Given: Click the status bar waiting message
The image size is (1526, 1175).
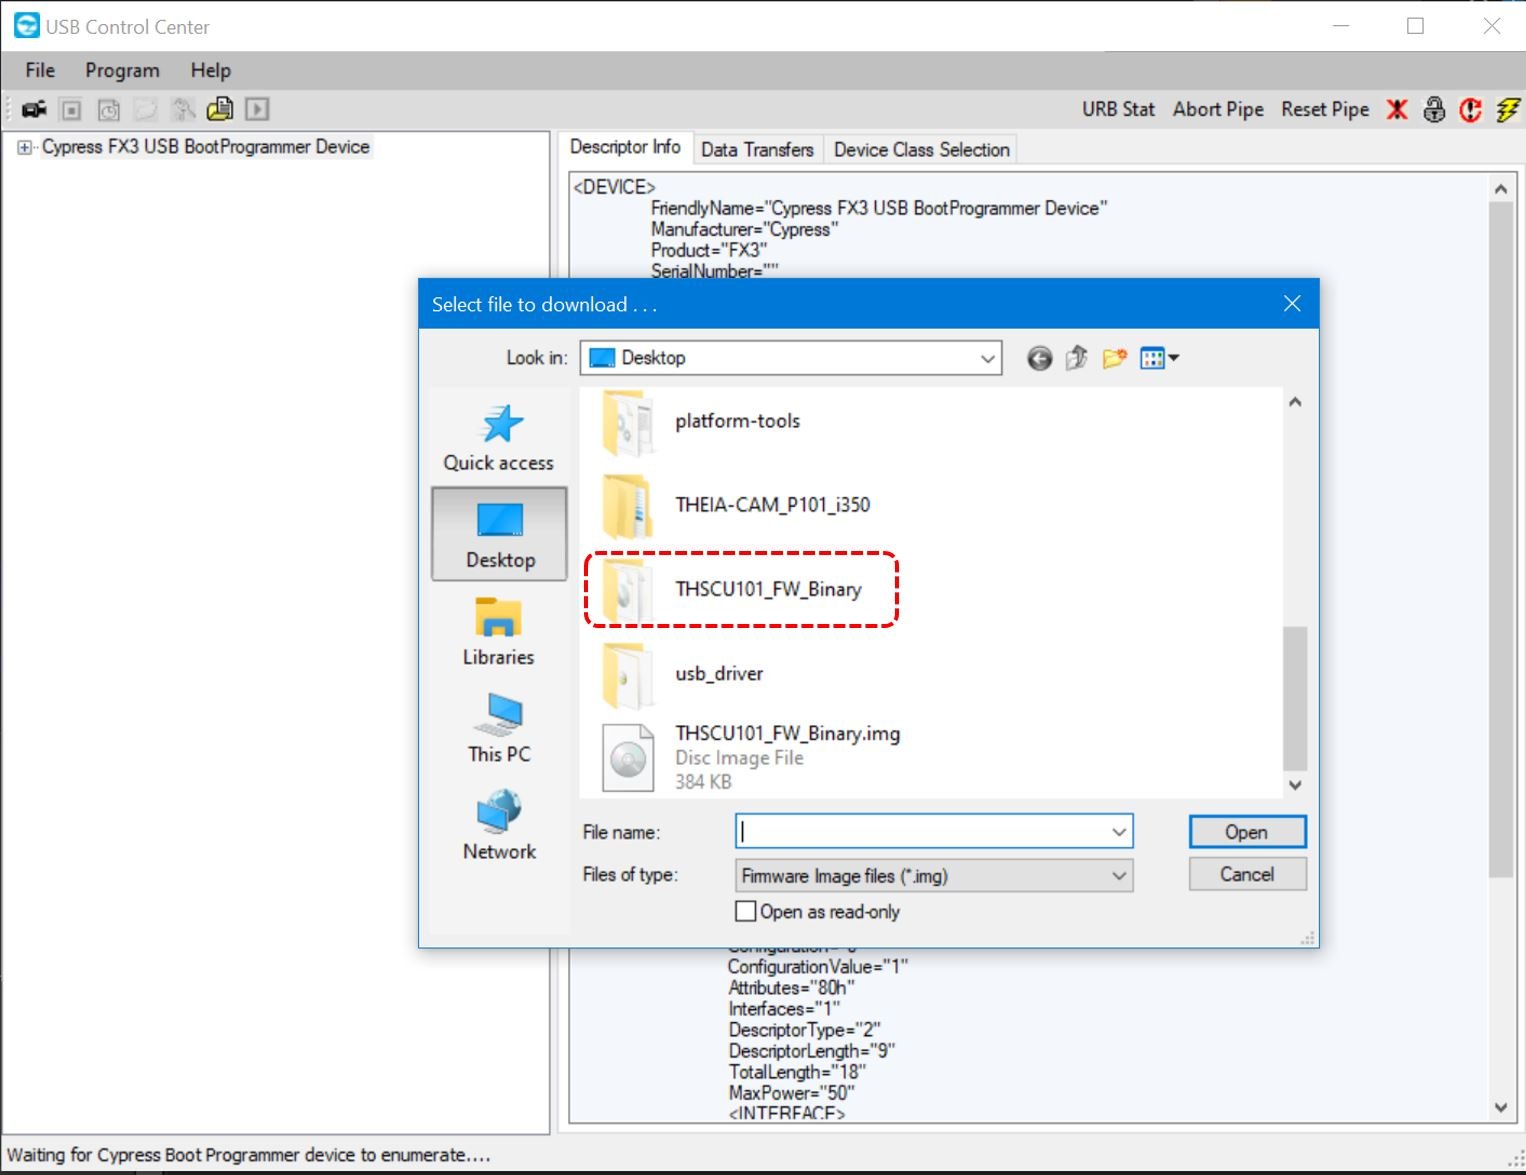Looking at the screenshot, I should pyautogui.click(x=249, y=1155).
